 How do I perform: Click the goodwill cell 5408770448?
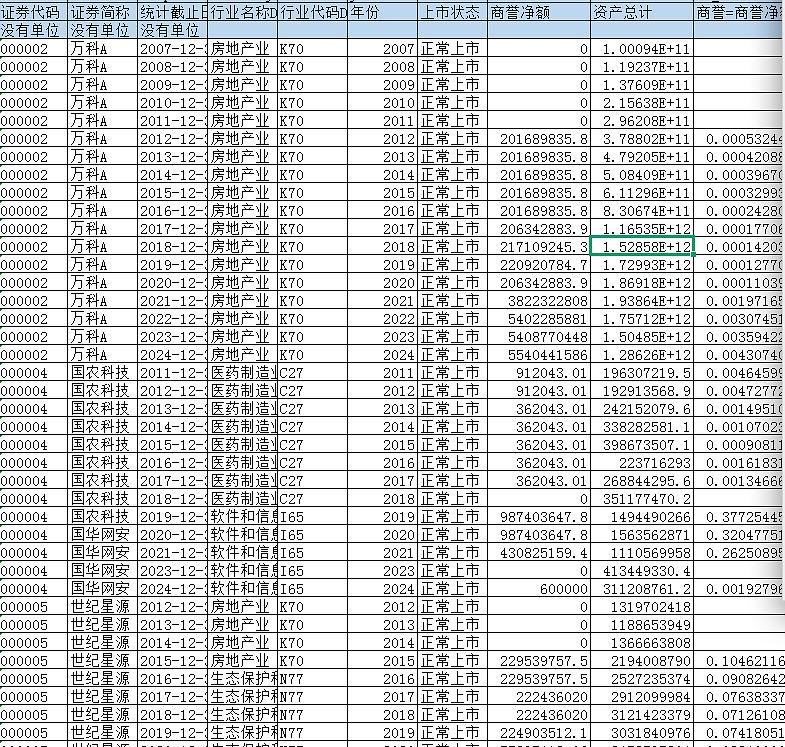[539, 336]
